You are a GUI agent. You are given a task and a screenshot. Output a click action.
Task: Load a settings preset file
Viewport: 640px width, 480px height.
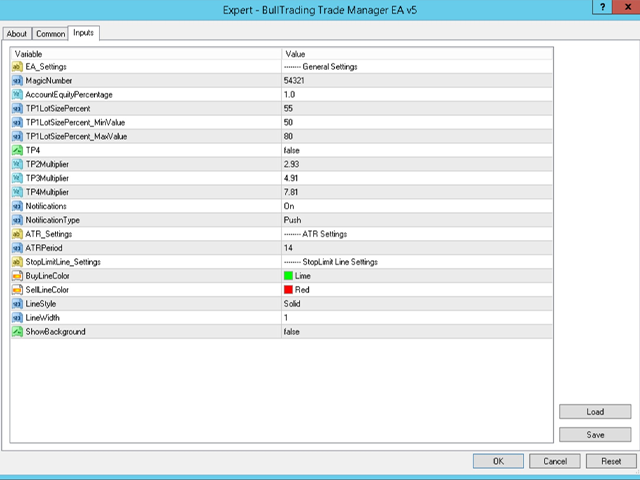coord(595,411)
